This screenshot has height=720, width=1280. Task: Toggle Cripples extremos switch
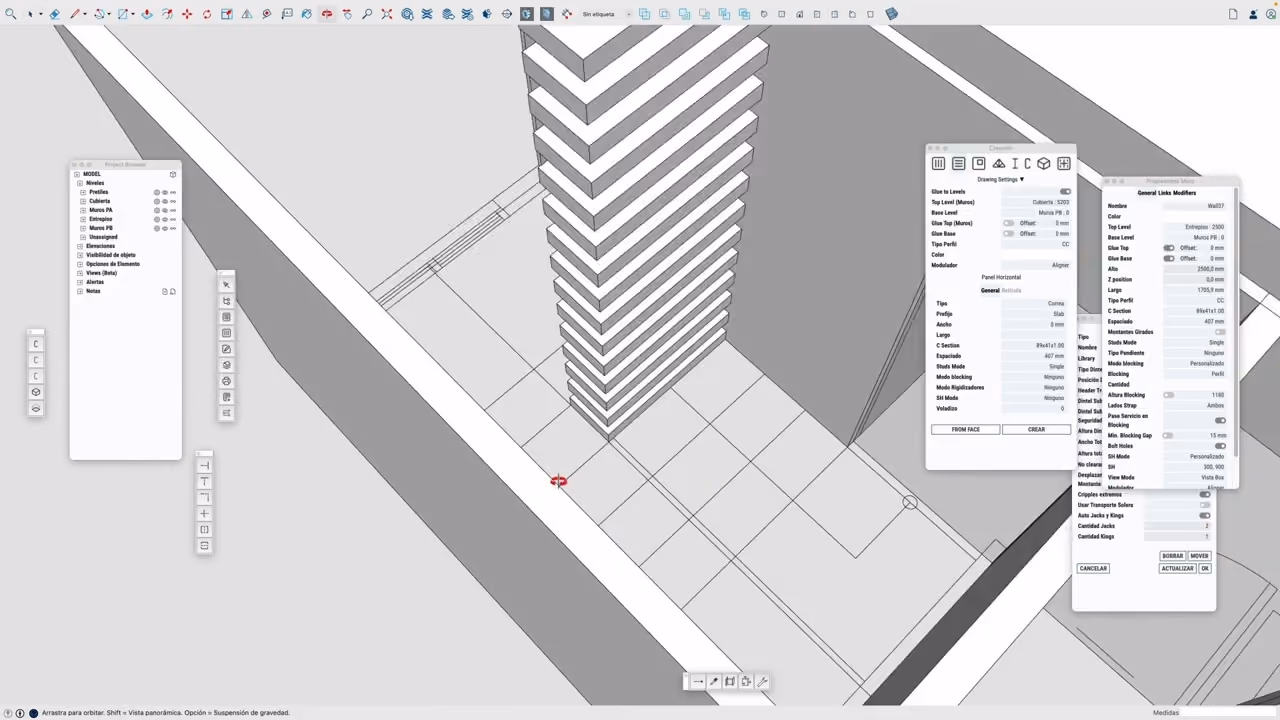coord(1205,494)
